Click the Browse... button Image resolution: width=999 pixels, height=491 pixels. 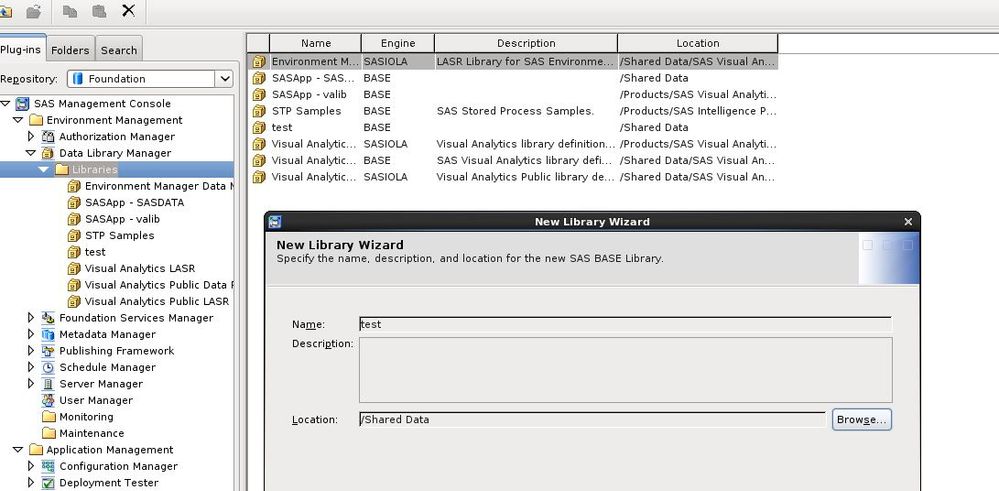(x=861, y=420)
